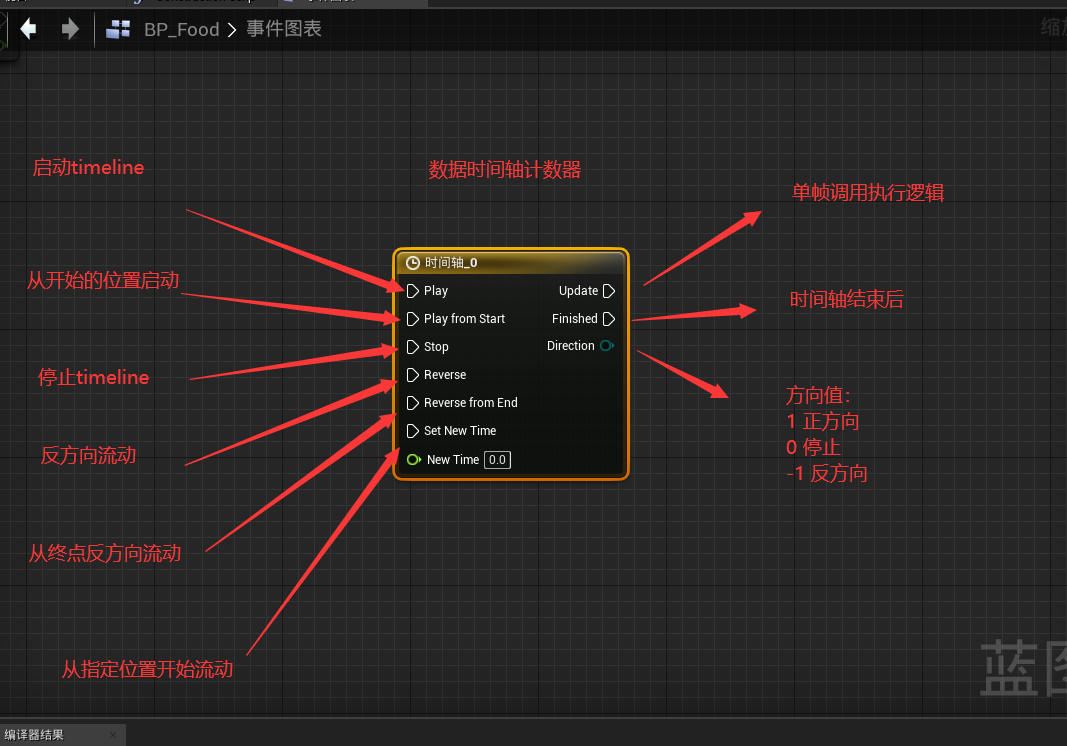Click the Direction output data pin
The image size is (1067, 746).
coord(607,346)
